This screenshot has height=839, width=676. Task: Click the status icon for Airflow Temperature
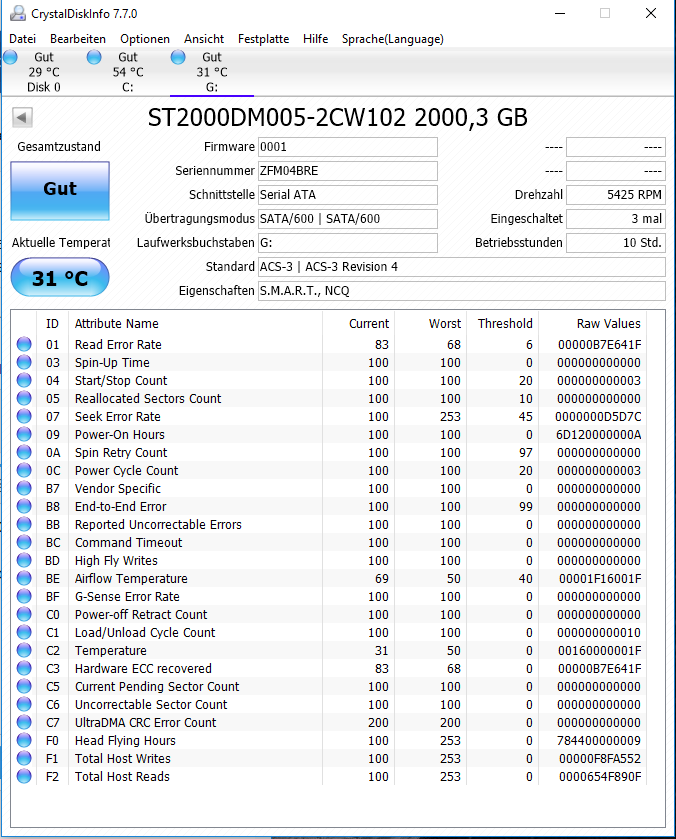pyautogui.click(x=24, y=578)
